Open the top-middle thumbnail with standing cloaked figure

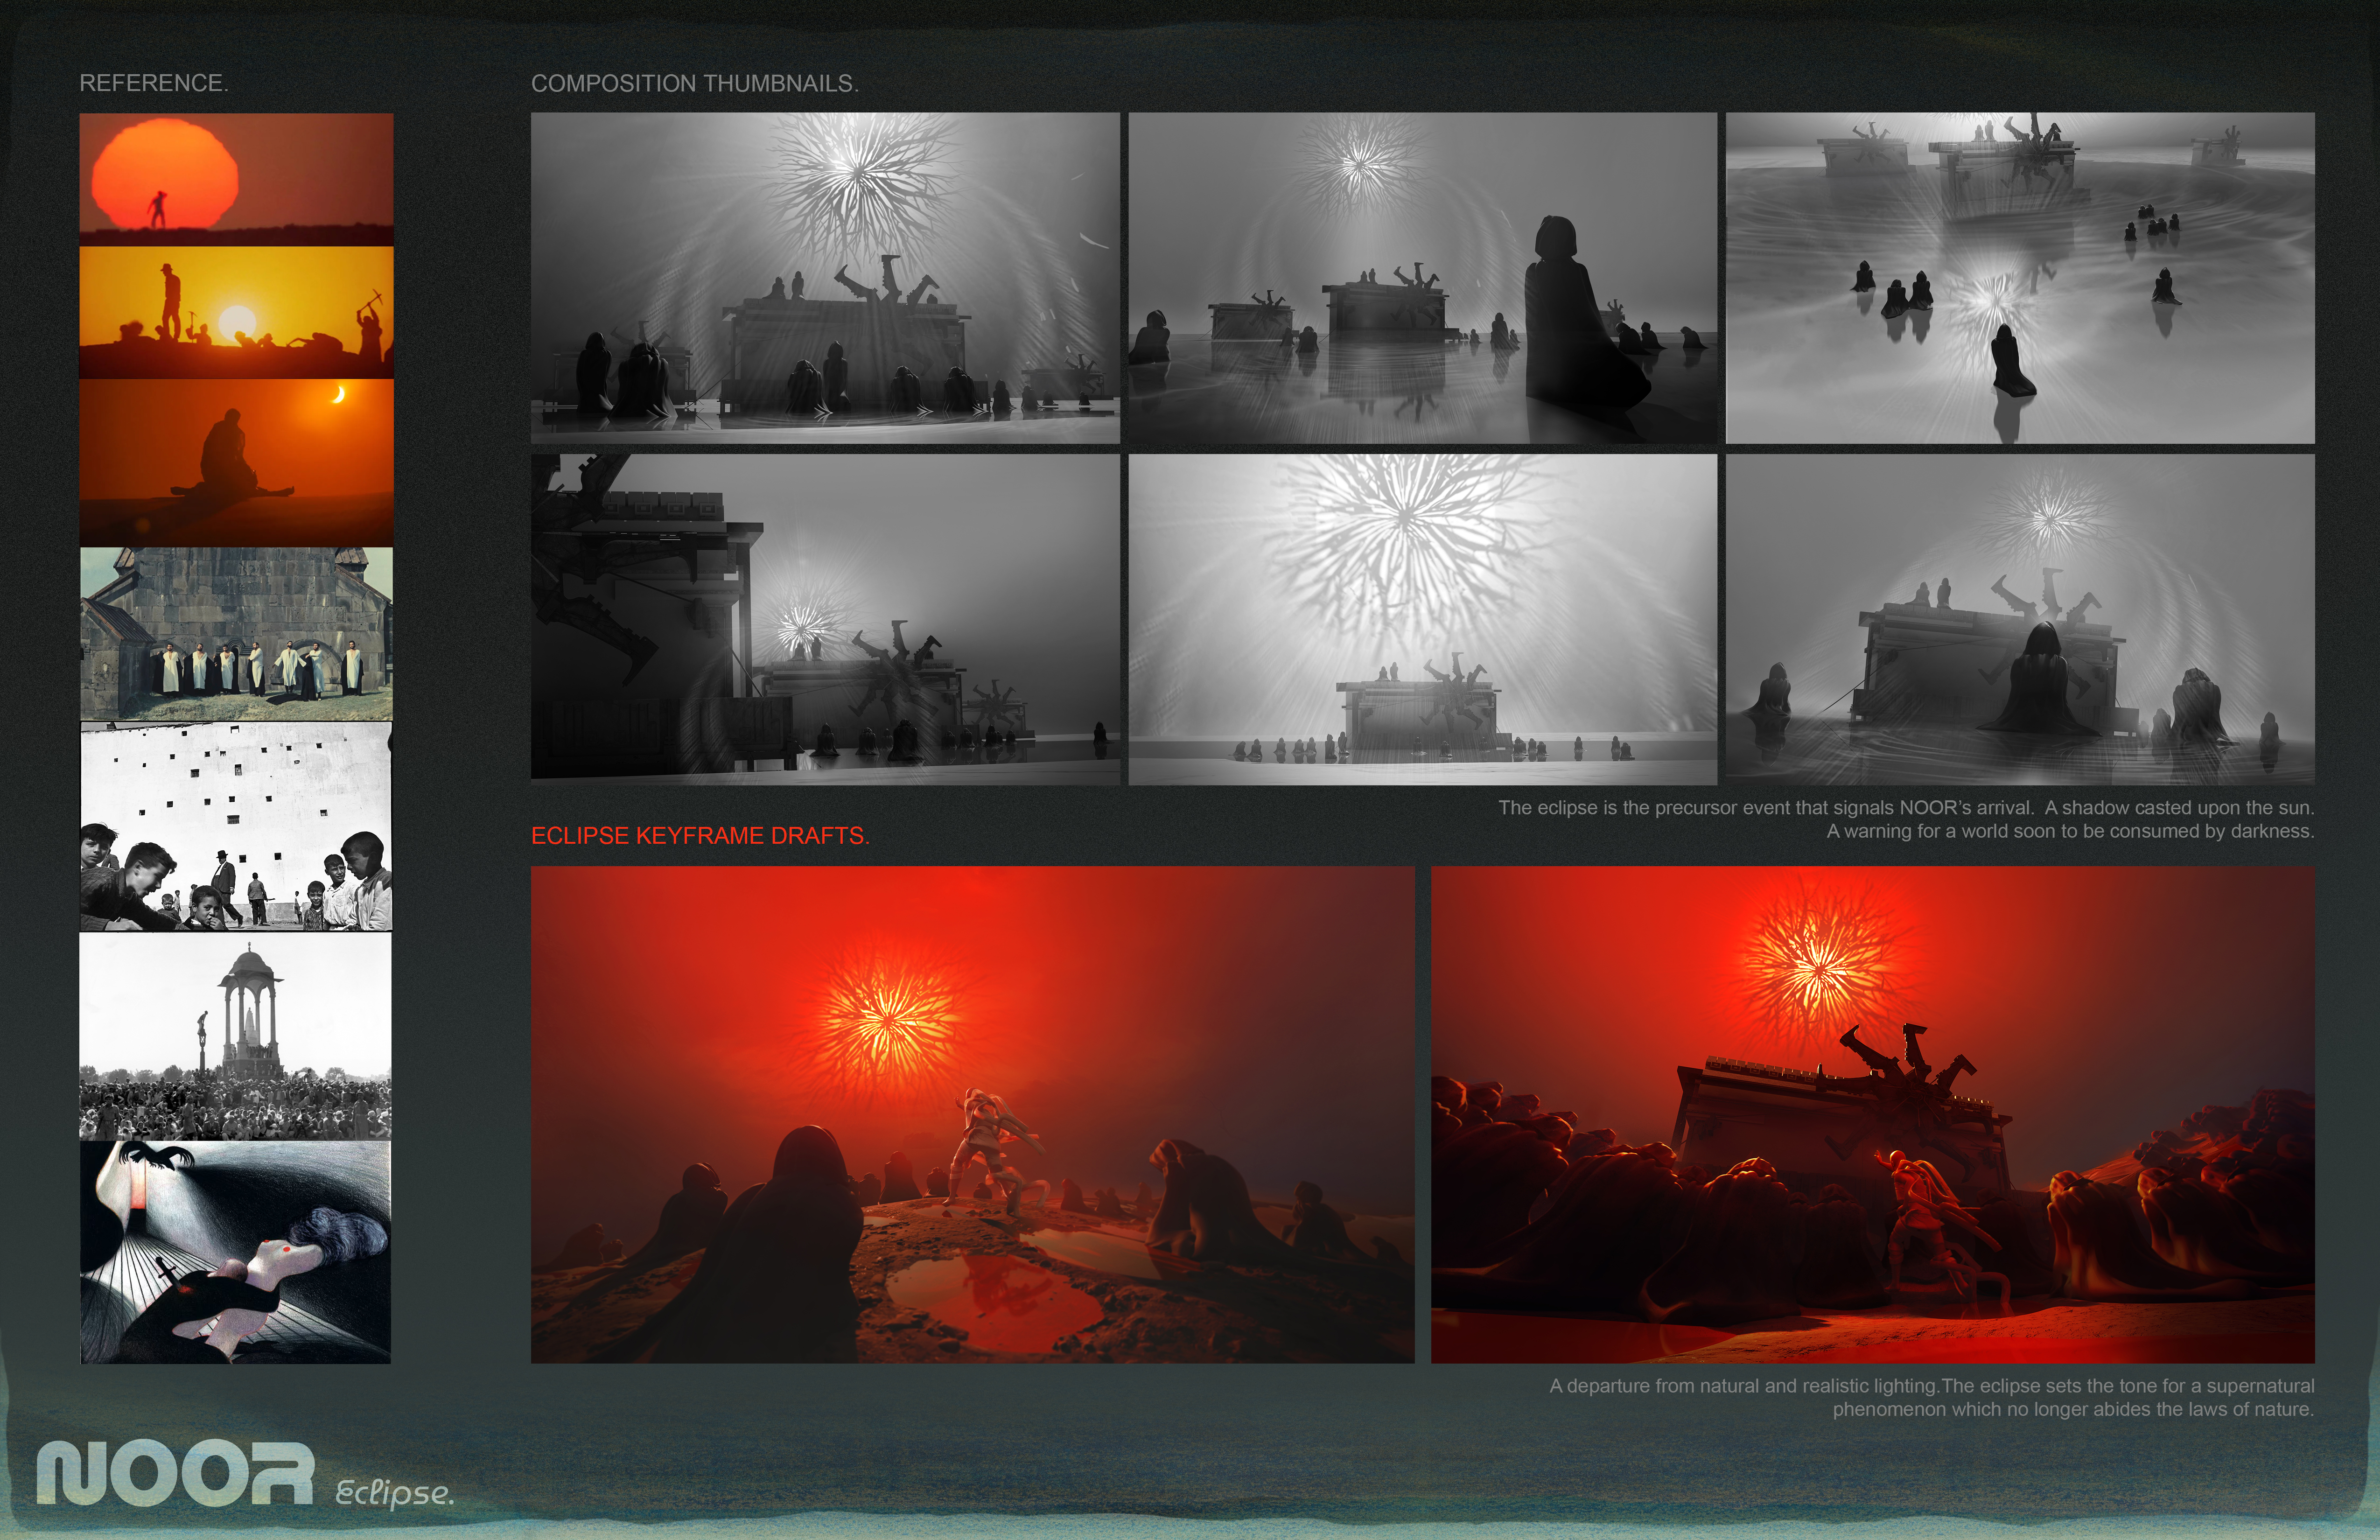tap(1422, 277)
